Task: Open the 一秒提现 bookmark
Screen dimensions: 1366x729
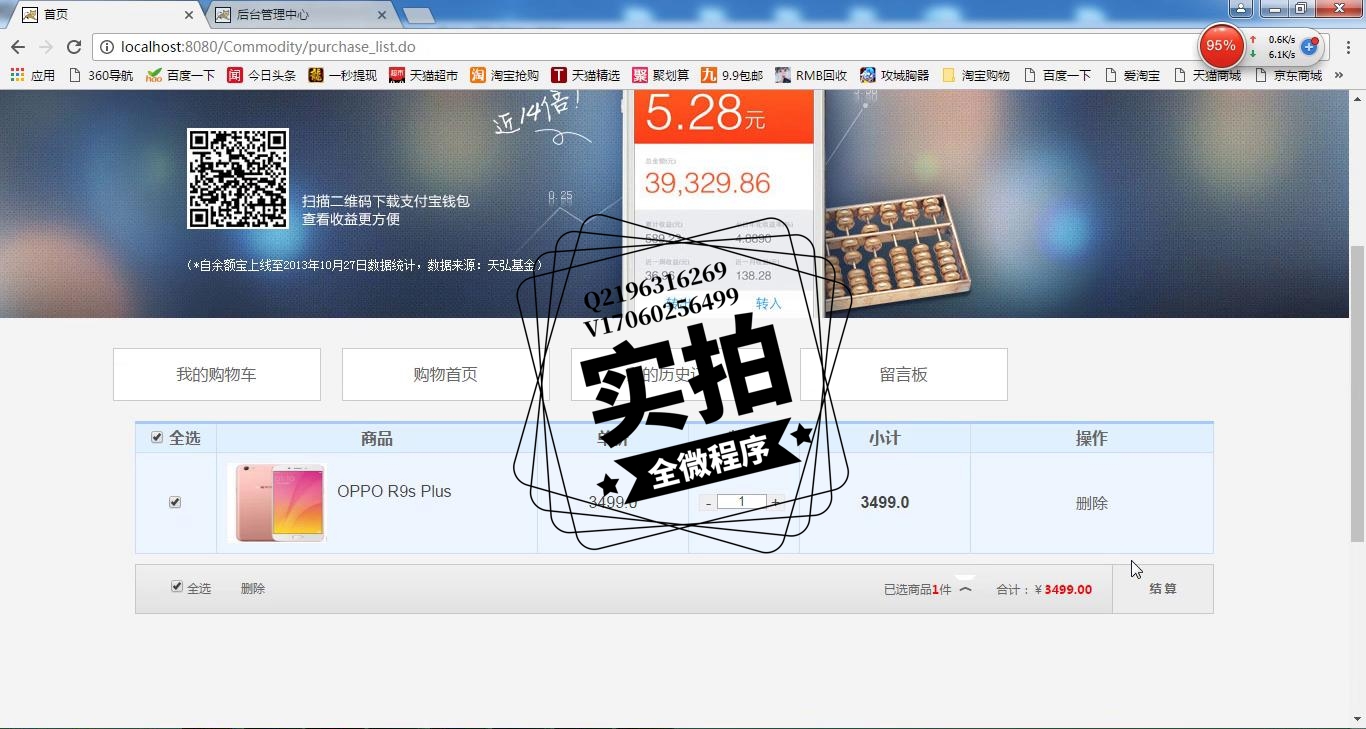Action: 342,75
